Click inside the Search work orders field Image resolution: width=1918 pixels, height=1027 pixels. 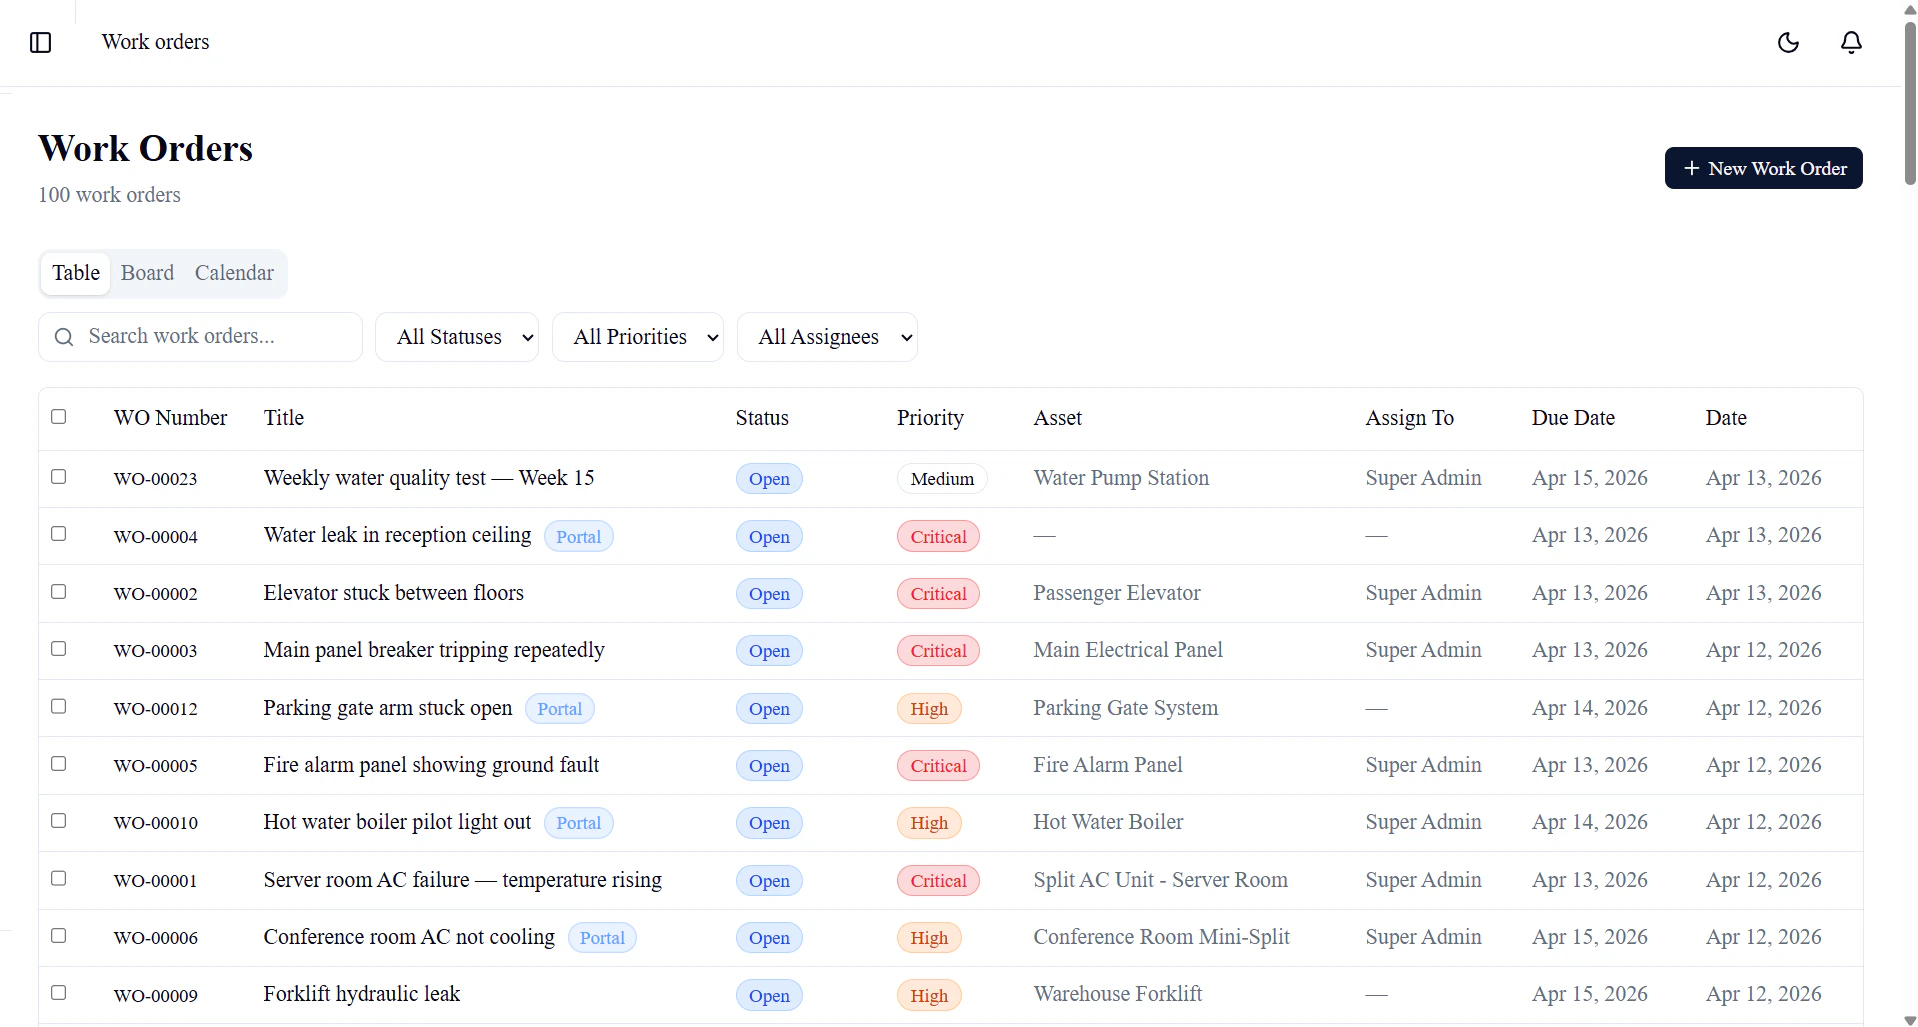tap(200, 337)
